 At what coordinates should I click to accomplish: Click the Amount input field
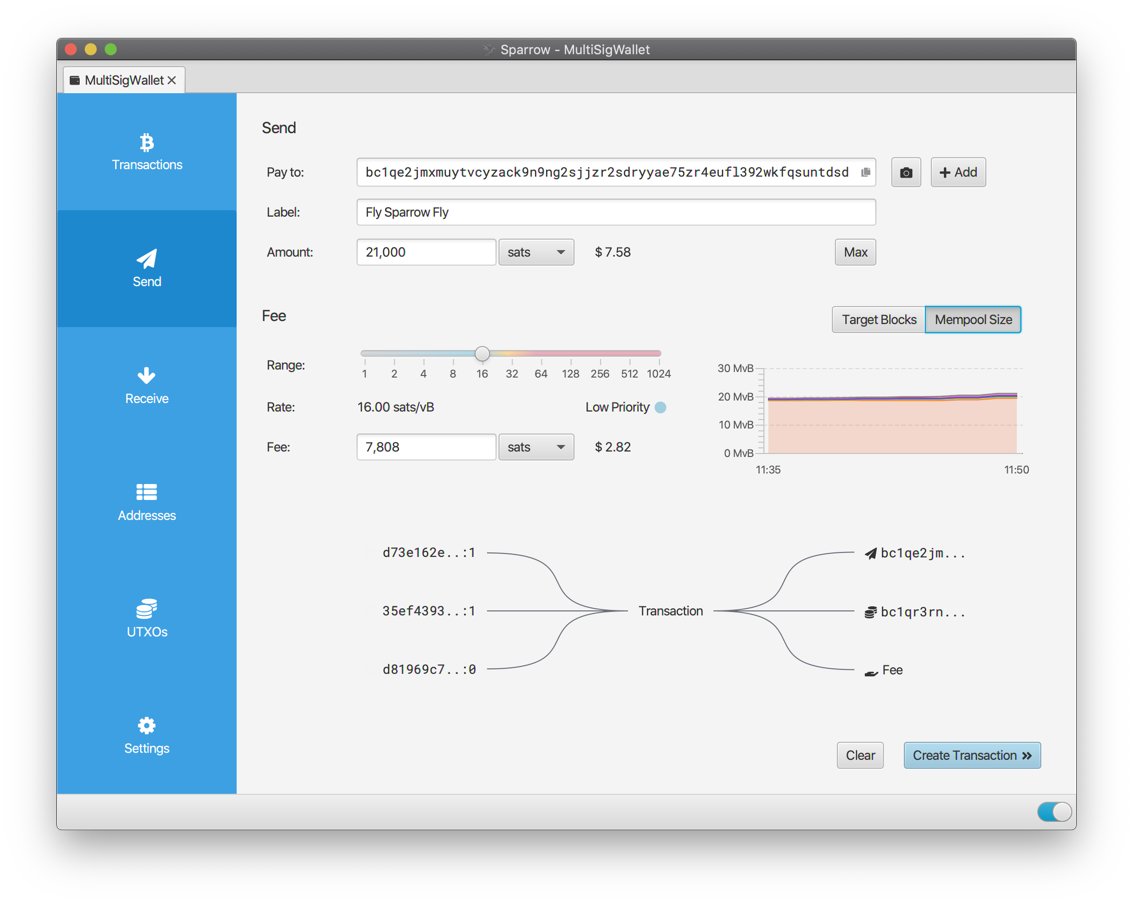click(x=426, y=252)
